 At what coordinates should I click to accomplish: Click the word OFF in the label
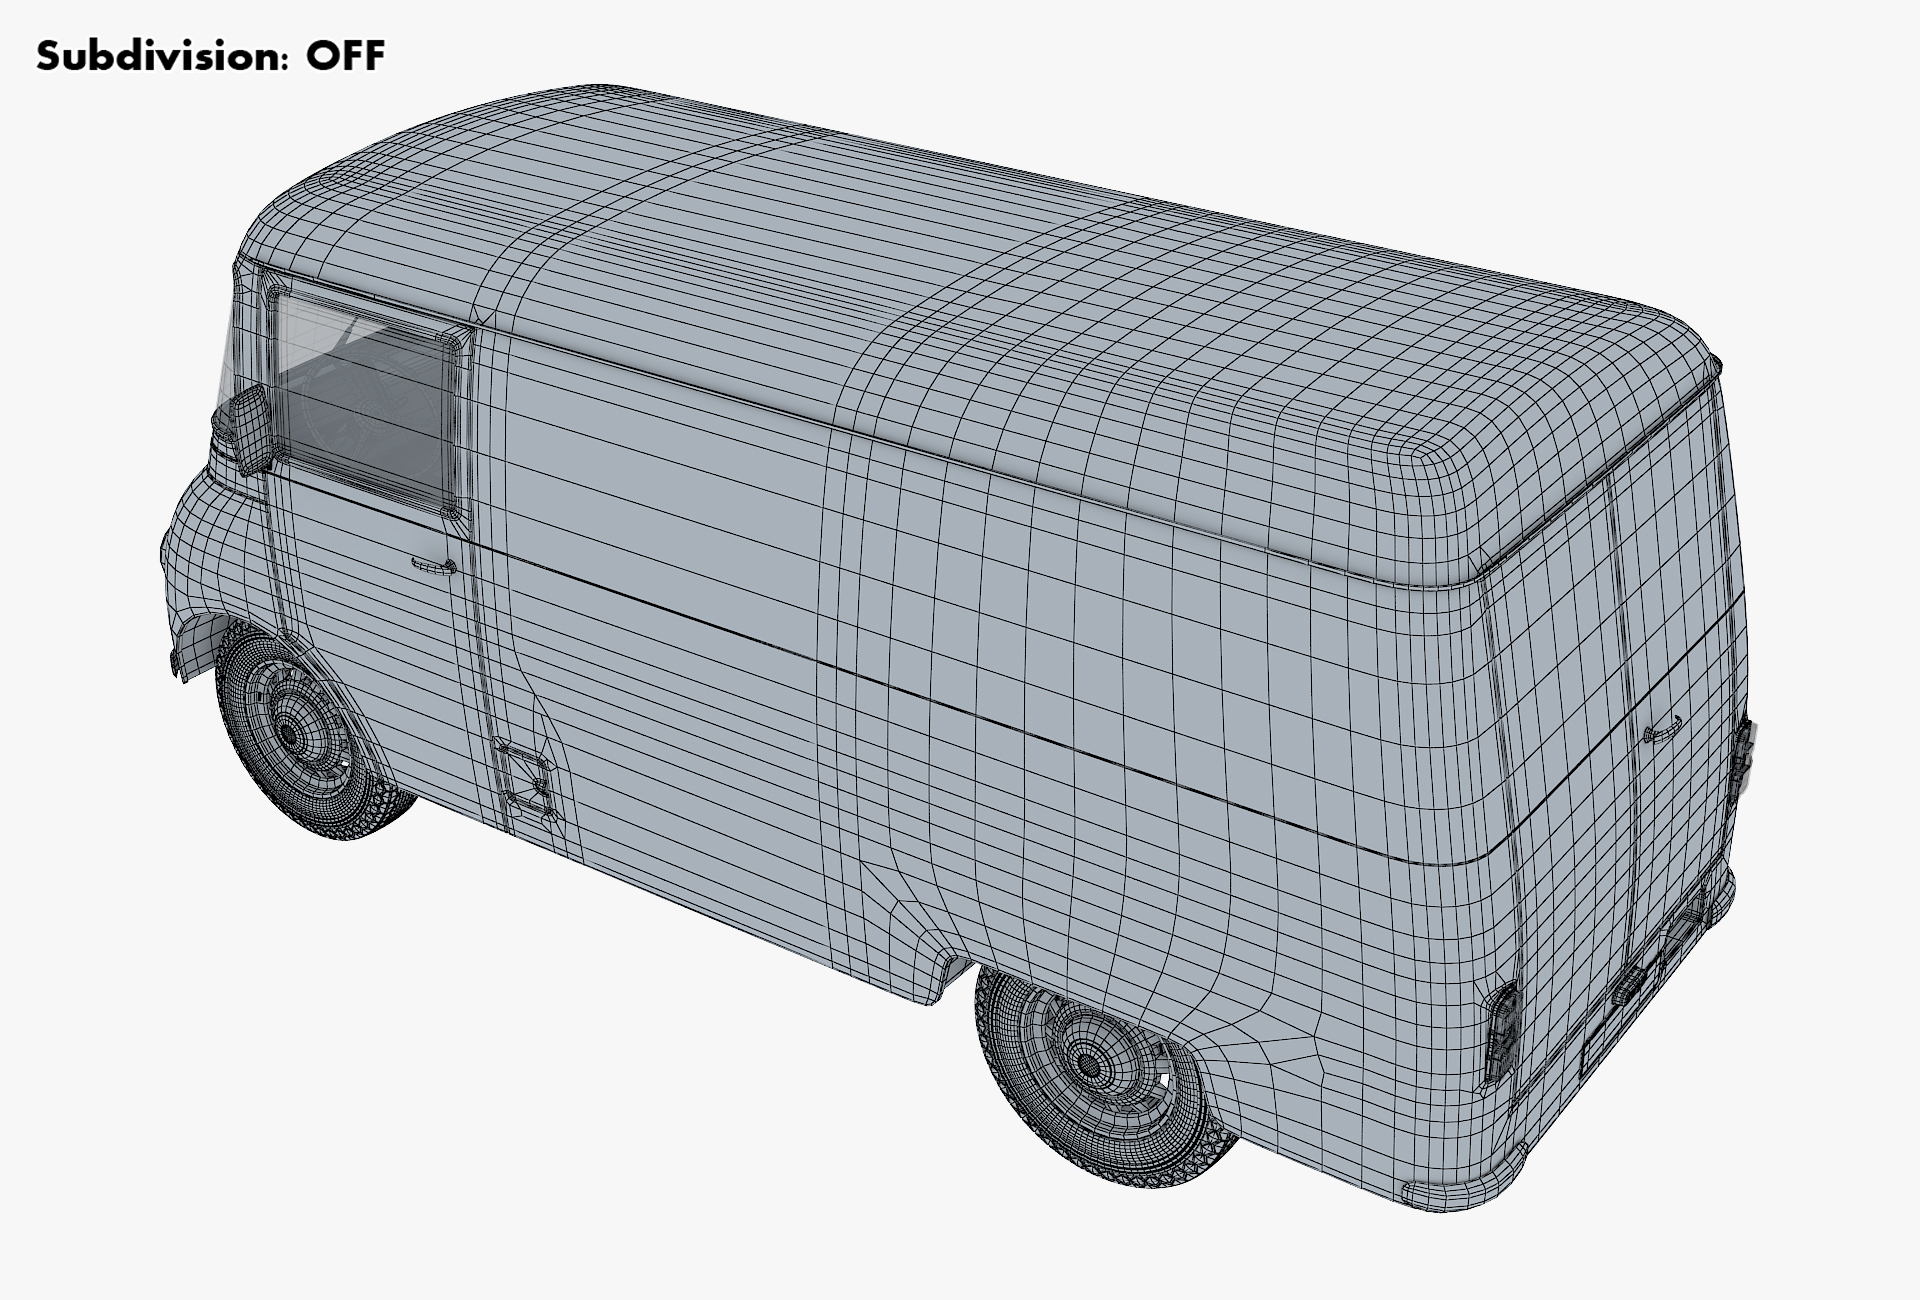click(345, 56)
